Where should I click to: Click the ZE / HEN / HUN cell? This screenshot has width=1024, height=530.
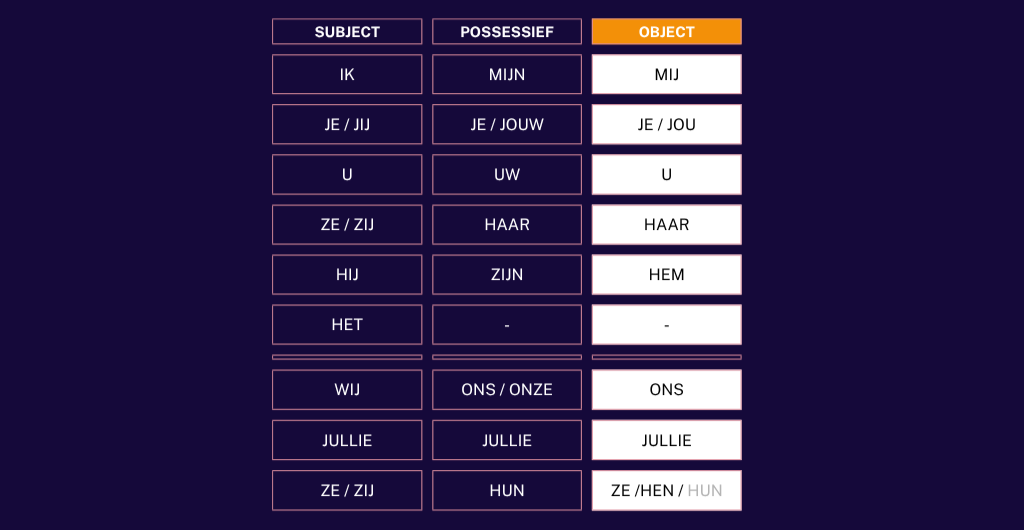pyautogui.click(x=666, y=491)
